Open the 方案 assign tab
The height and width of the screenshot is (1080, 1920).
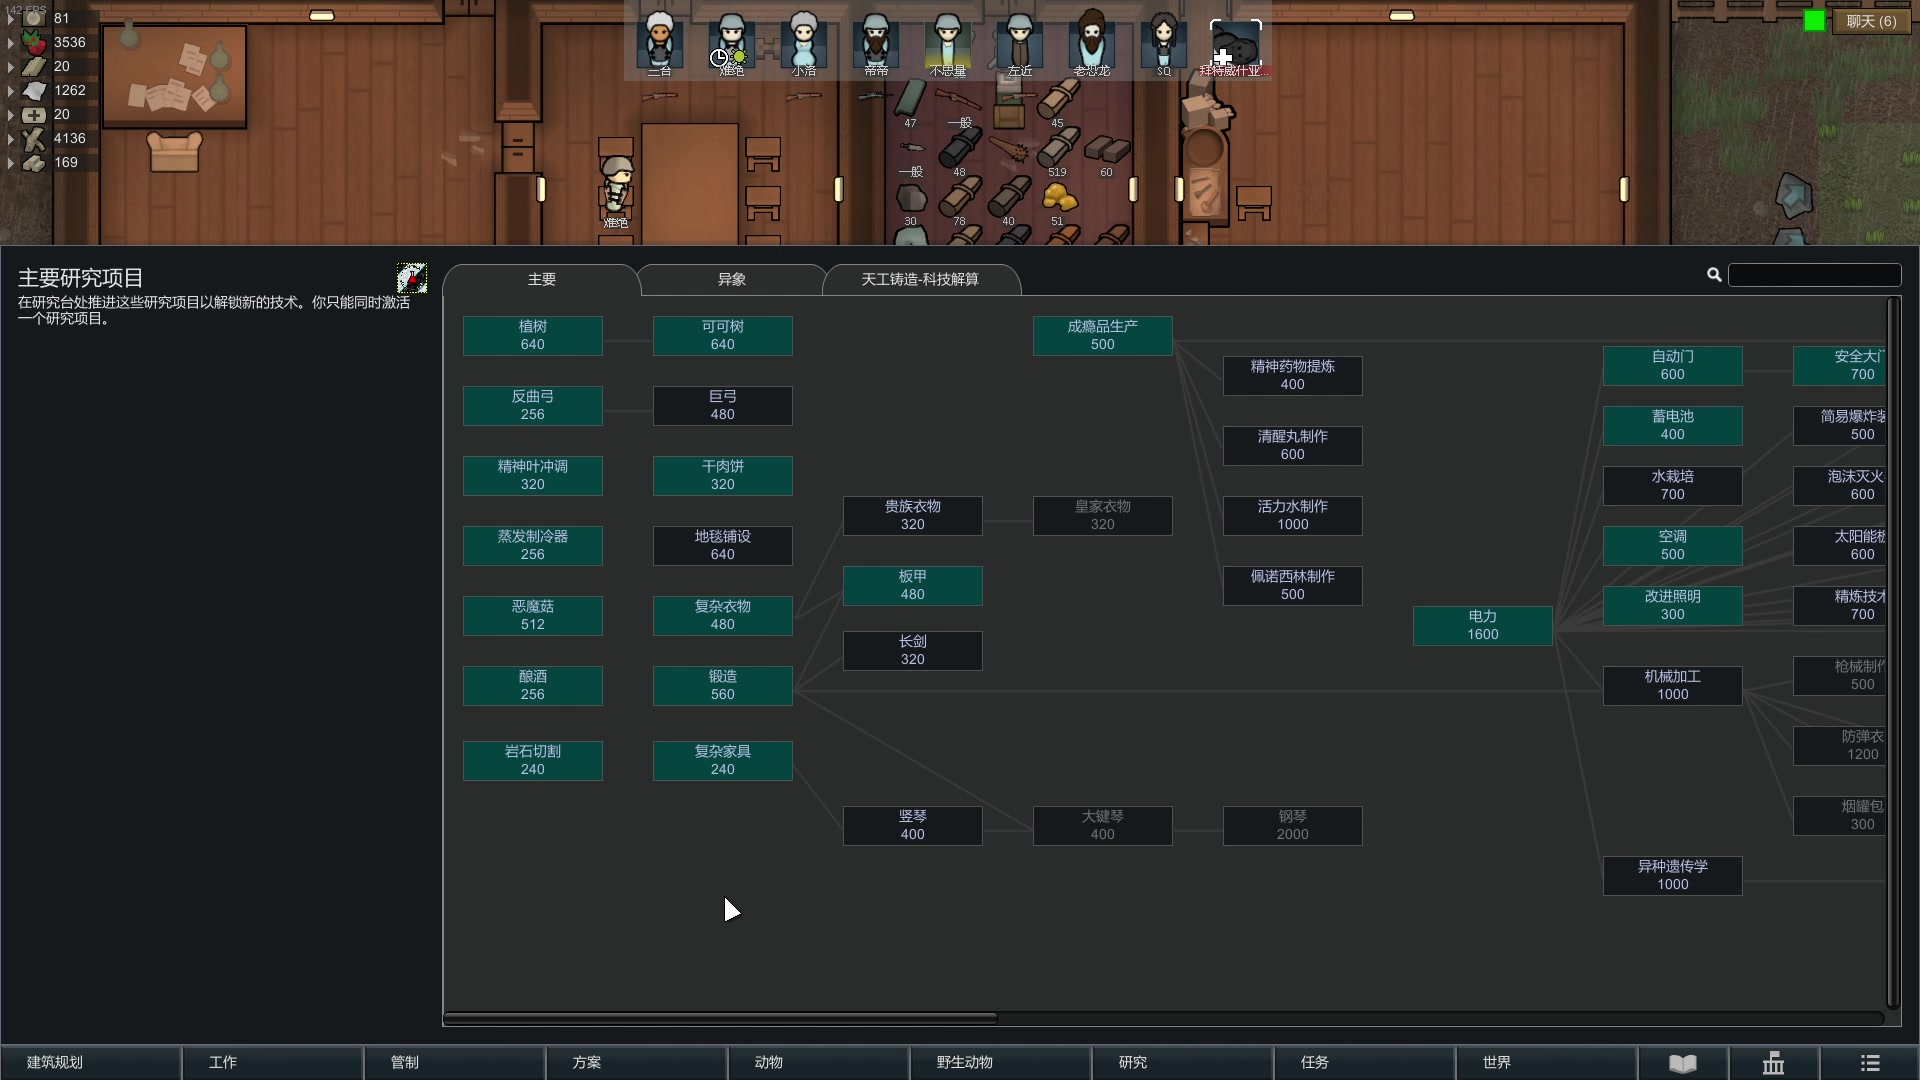637,1062
